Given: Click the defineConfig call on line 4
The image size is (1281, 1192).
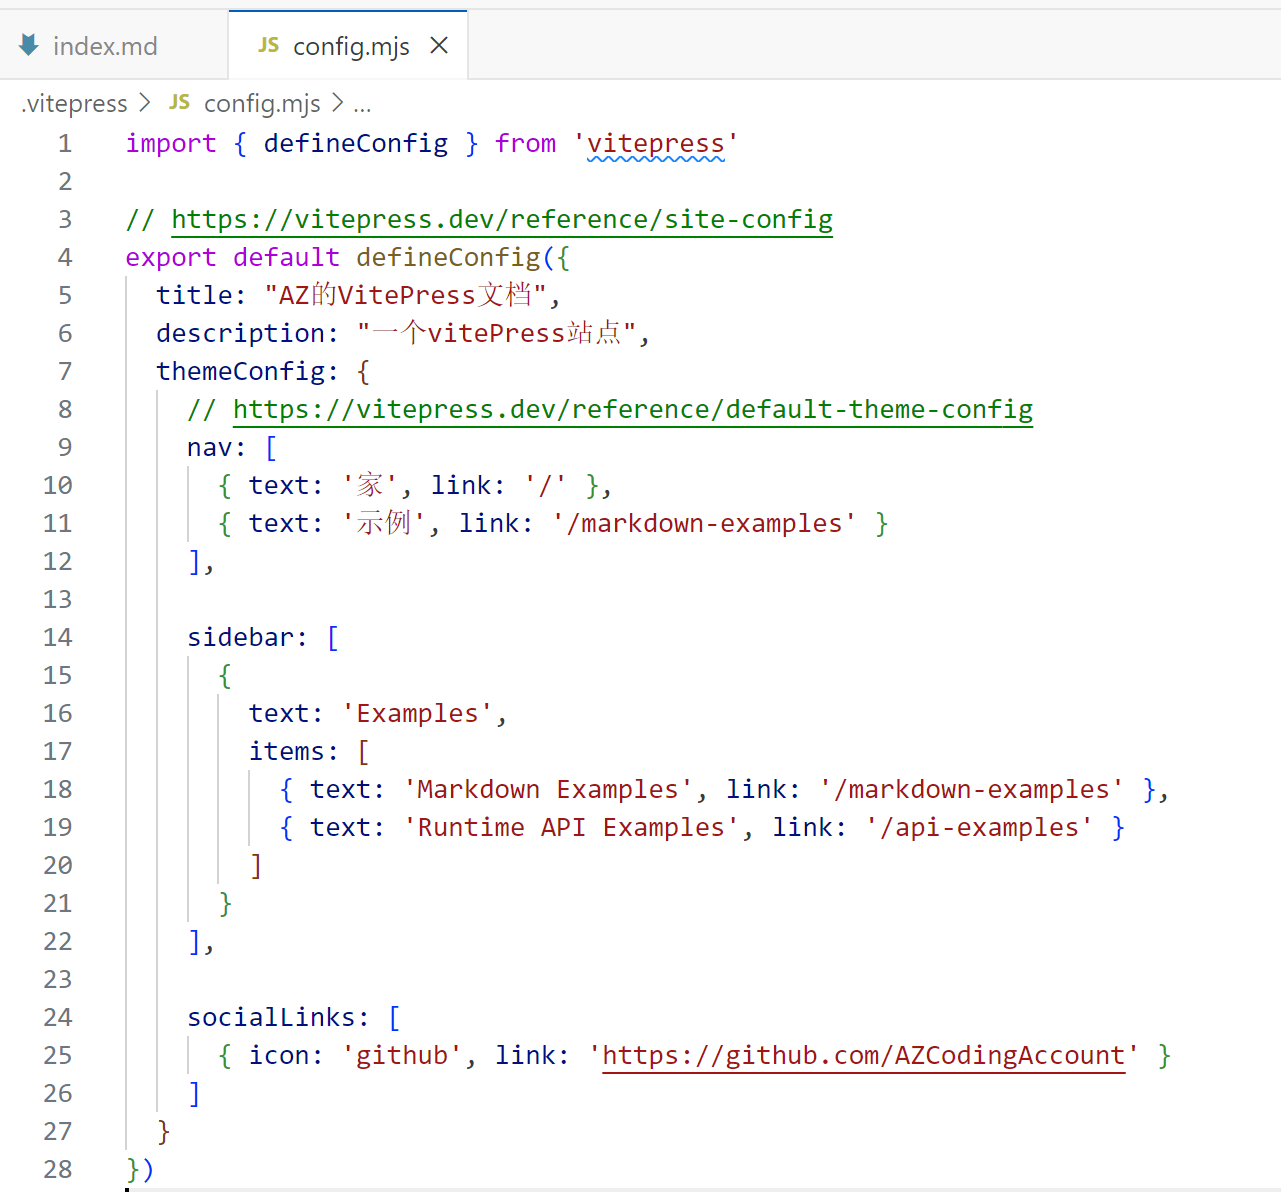Looking at the screenshot, I should click(447, 257).
